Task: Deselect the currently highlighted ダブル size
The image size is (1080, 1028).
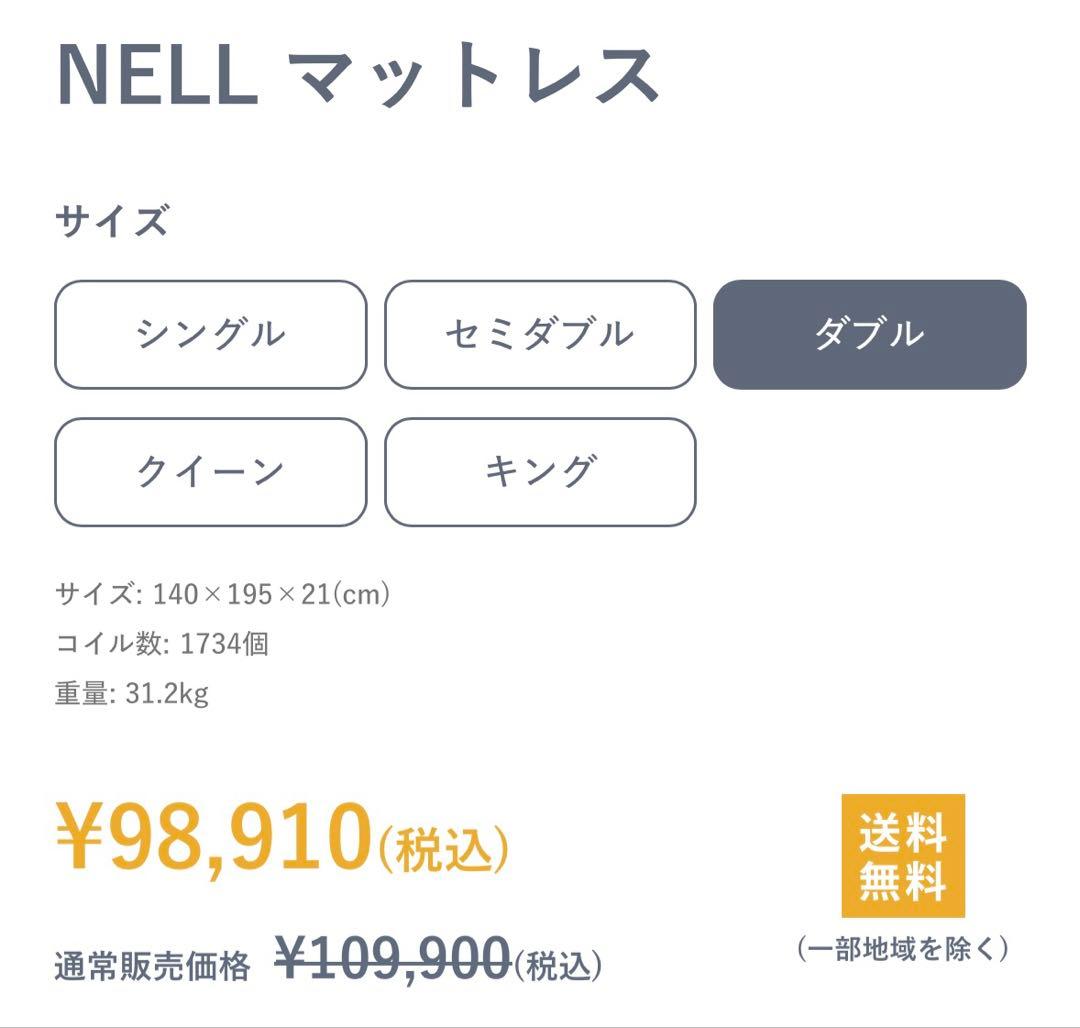Action: pos(870,335)
